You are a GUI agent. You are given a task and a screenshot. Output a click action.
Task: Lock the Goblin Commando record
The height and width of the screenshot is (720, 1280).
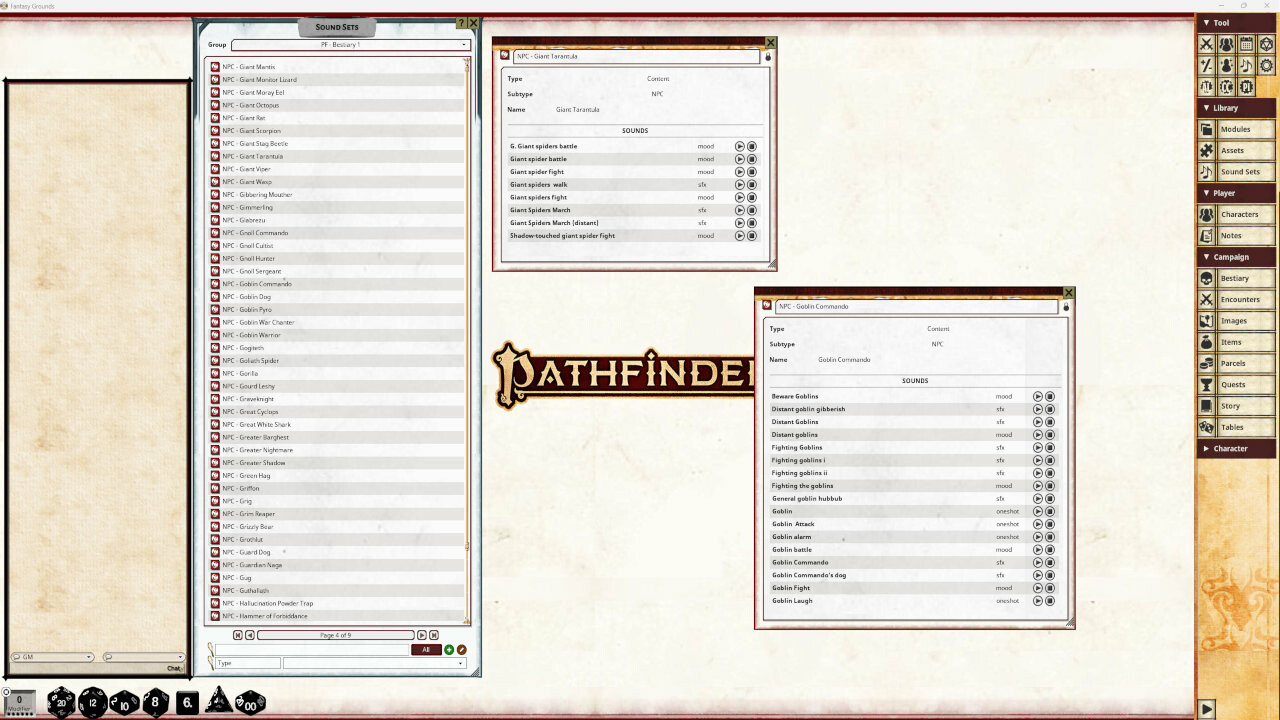1064,307
